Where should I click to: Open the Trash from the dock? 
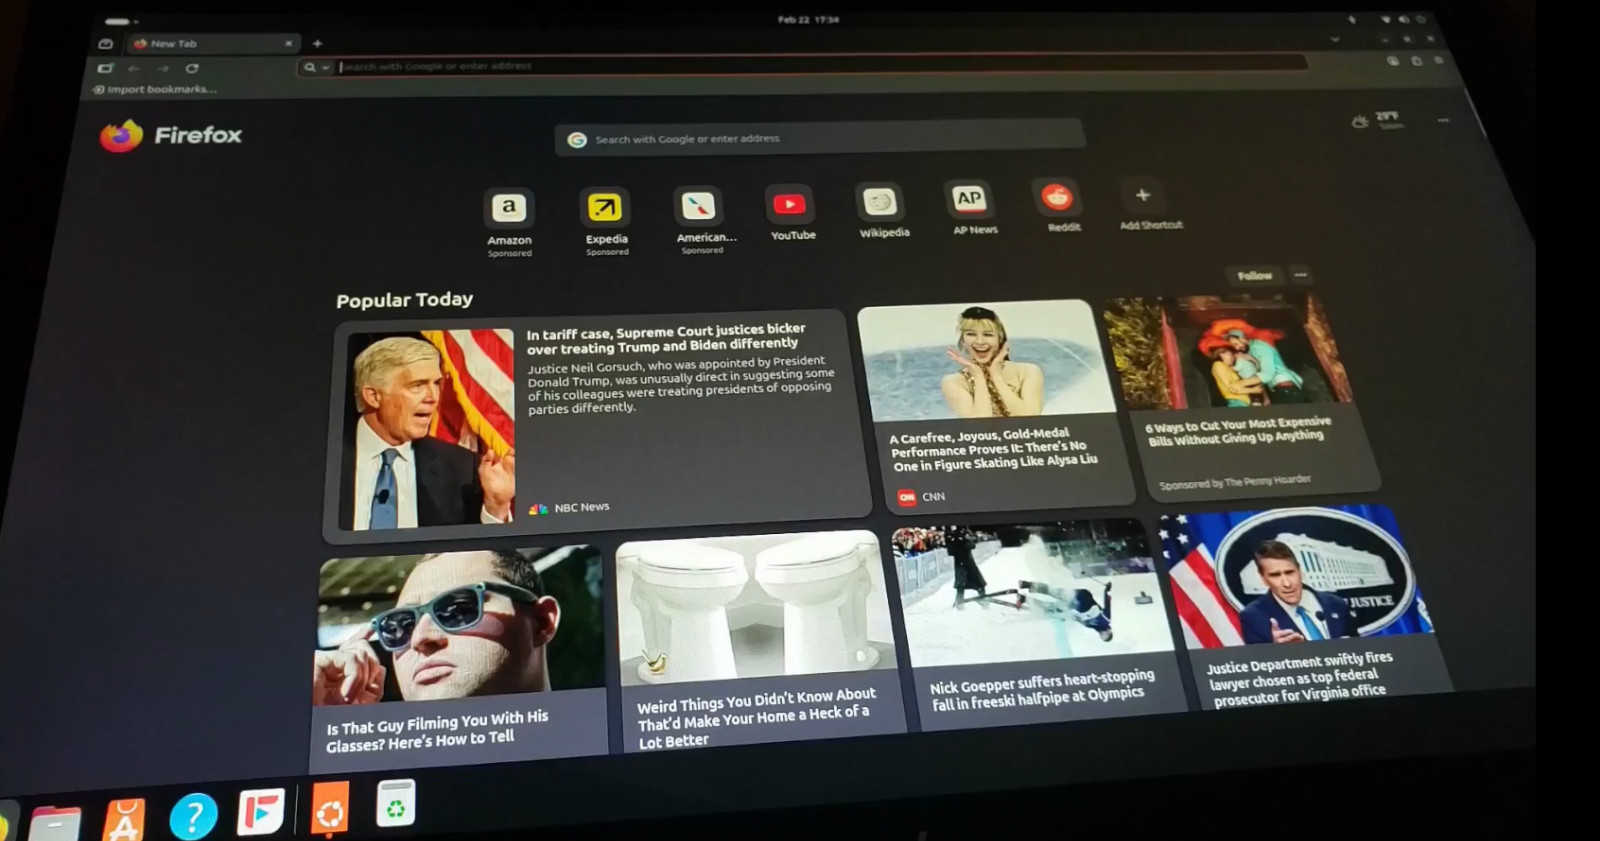point(395,803)
